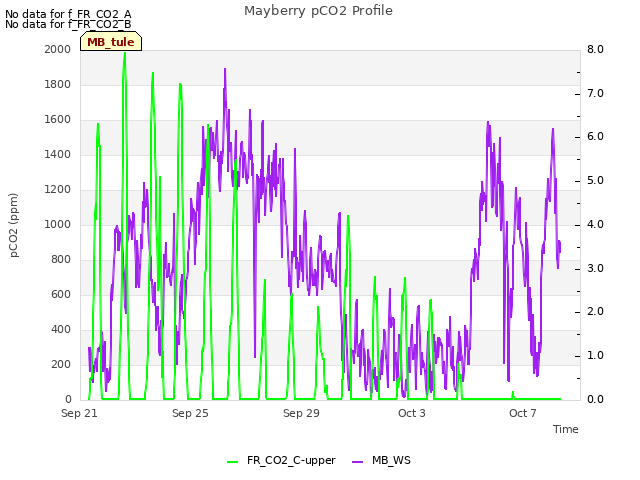Viewport: 640px width, 480px height.
Task: Click the 'No data for f_FR_CO2_A' message
Action: coord(68,14)
